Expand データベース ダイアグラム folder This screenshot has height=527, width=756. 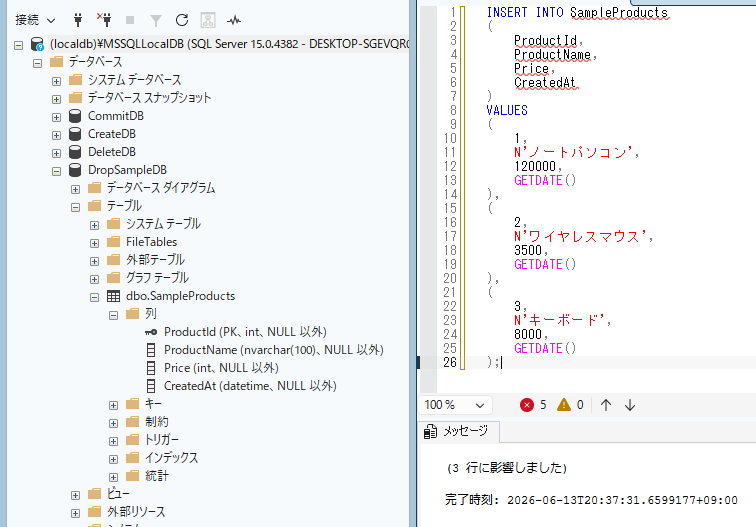75,189
